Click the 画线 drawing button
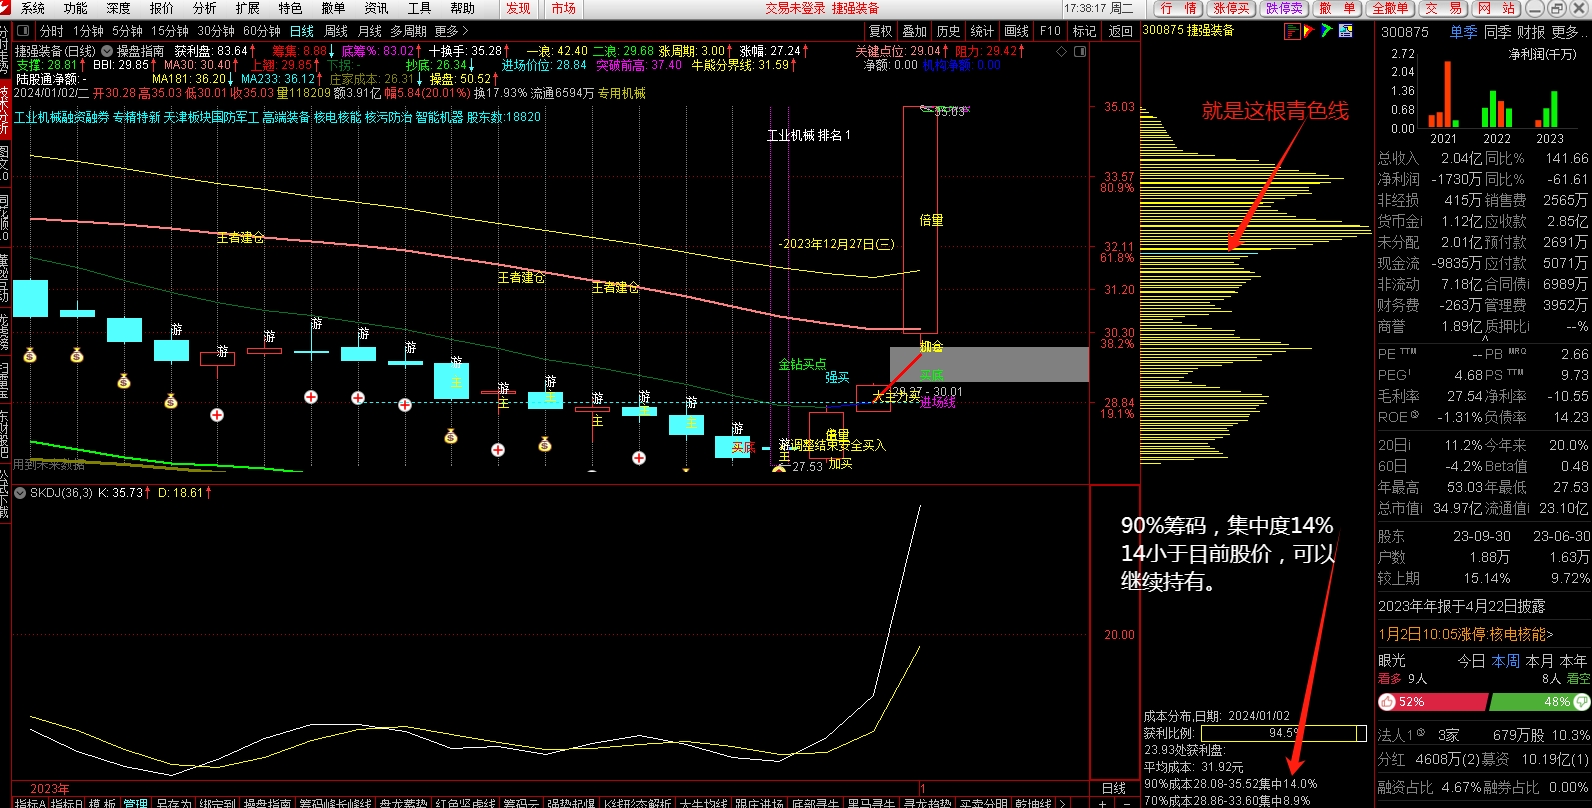 click(1017, 31)
